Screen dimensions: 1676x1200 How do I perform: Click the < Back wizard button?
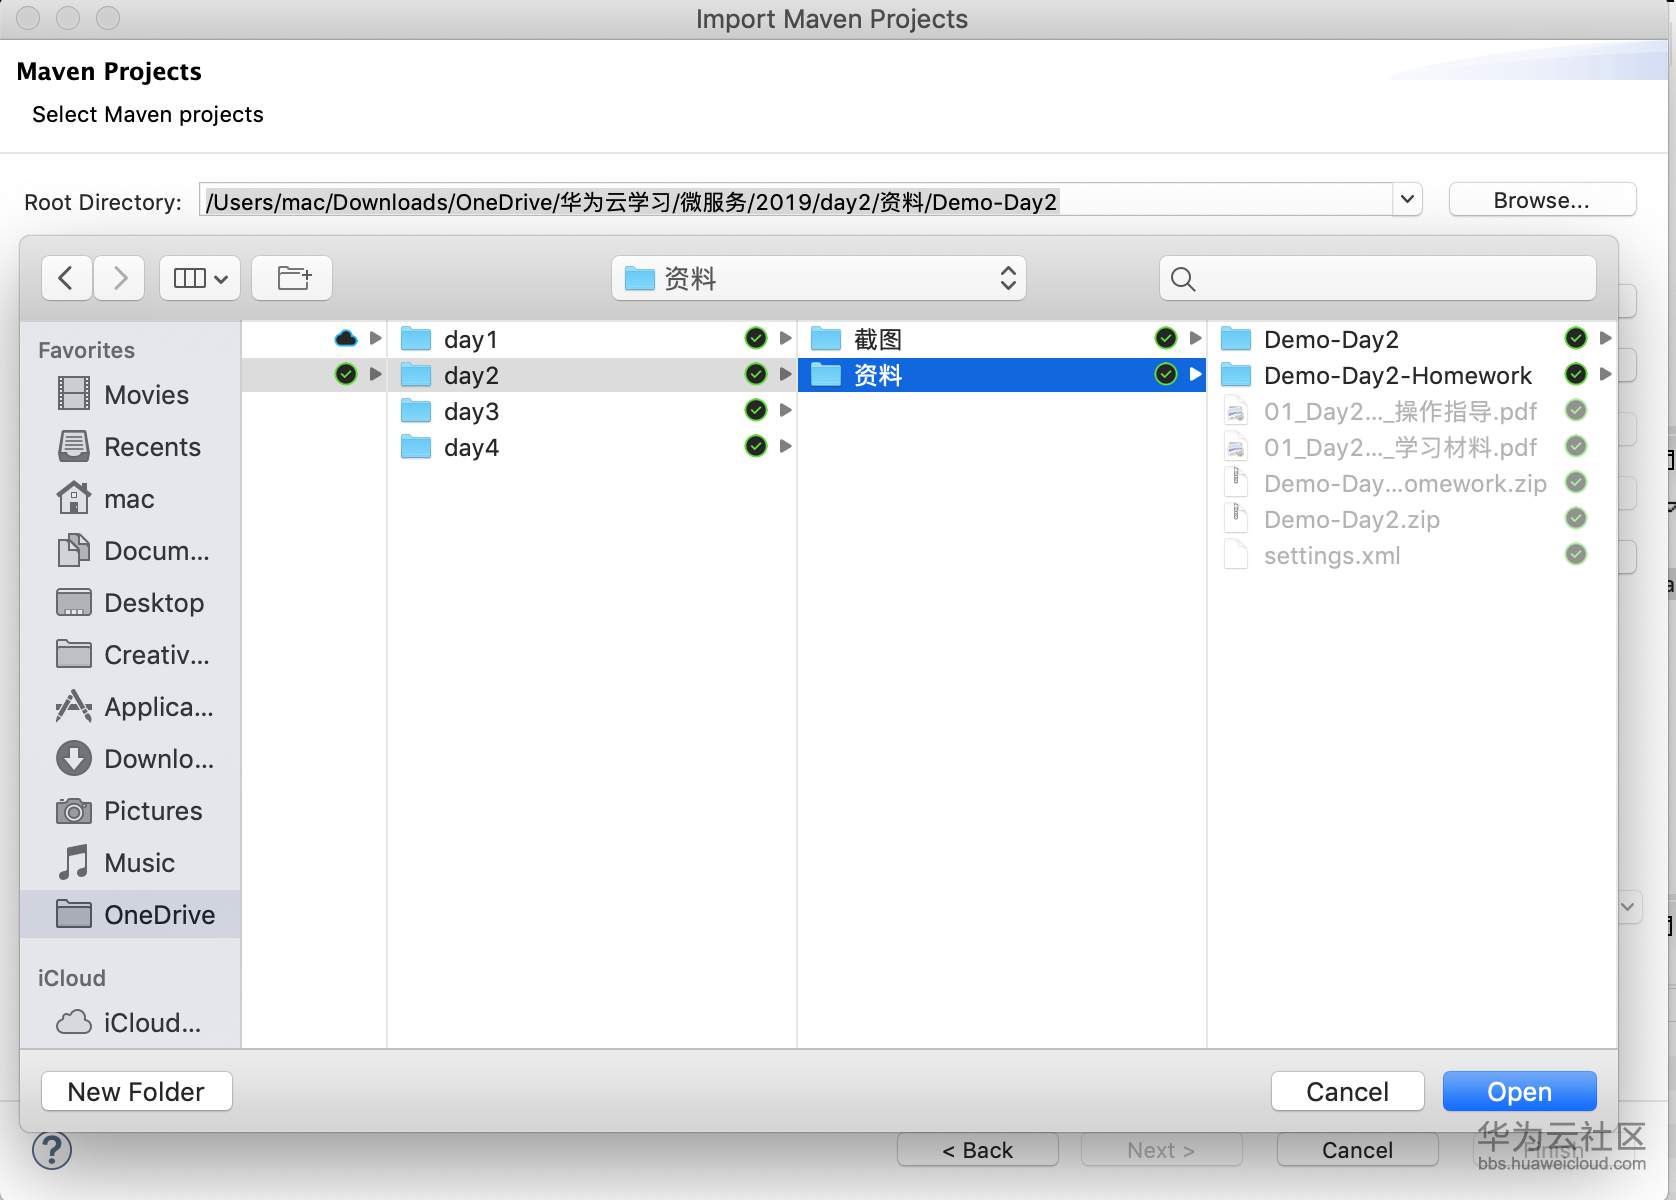click(978, 1150)
